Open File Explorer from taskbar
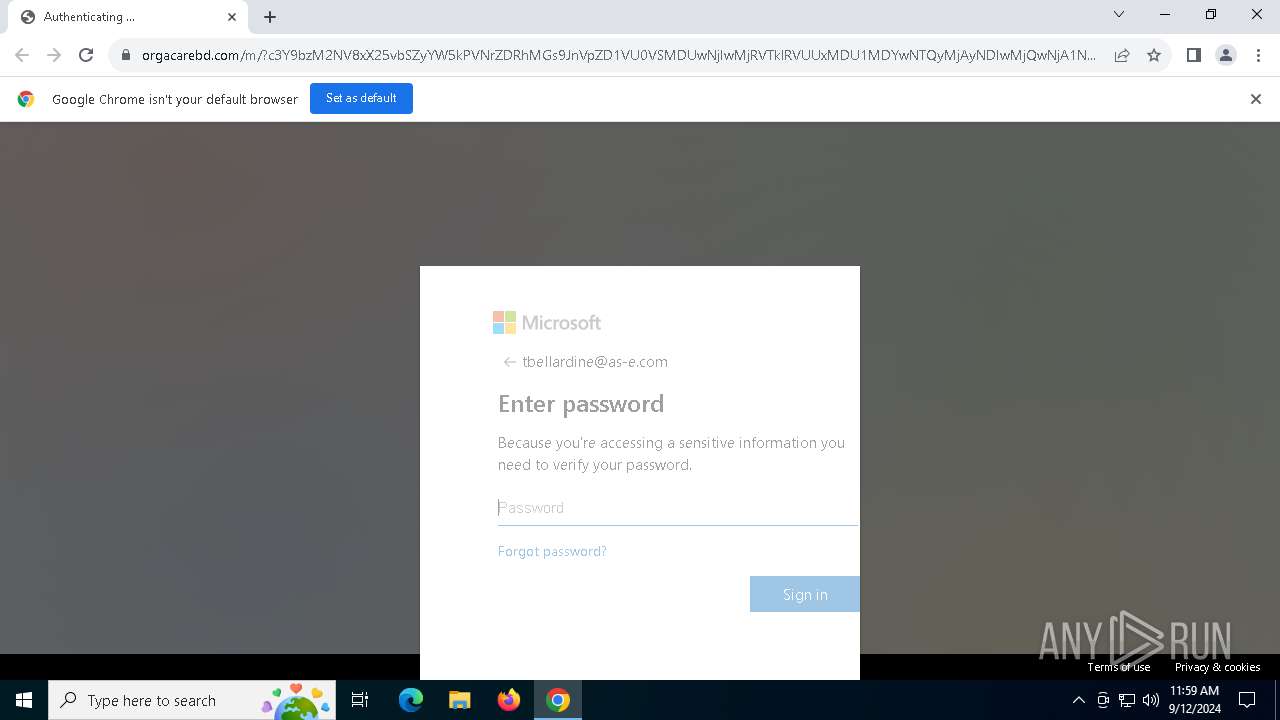Viewport: 1280px width, 720px height. (x=459, y=700)
